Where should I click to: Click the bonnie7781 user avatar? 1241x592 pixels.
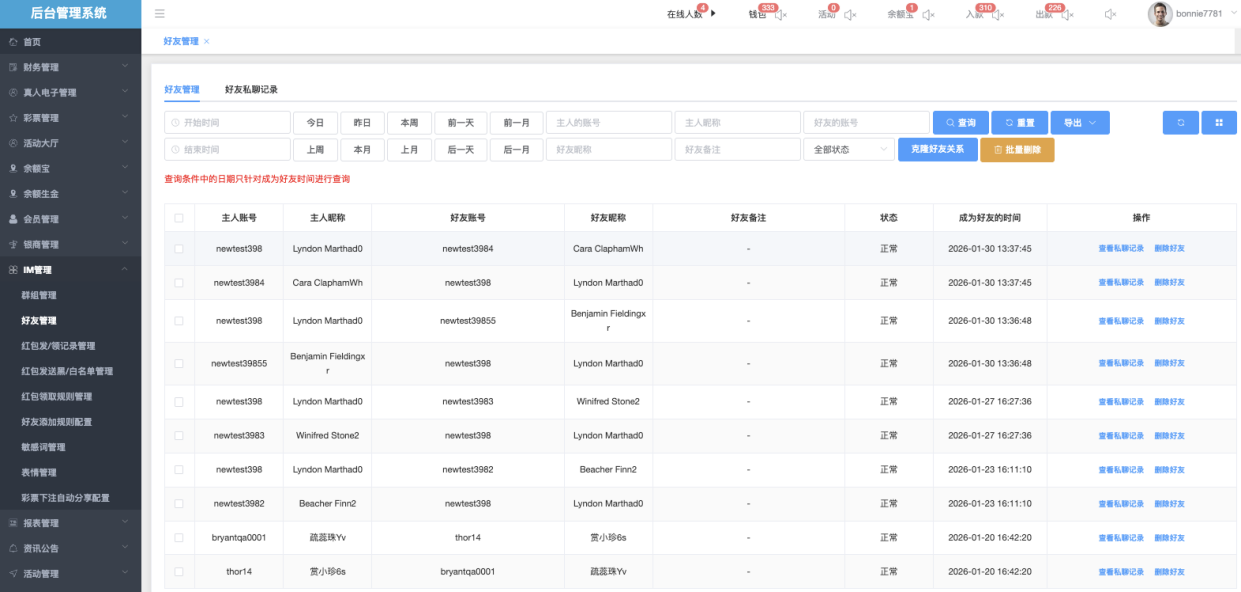pos(1159,14)
